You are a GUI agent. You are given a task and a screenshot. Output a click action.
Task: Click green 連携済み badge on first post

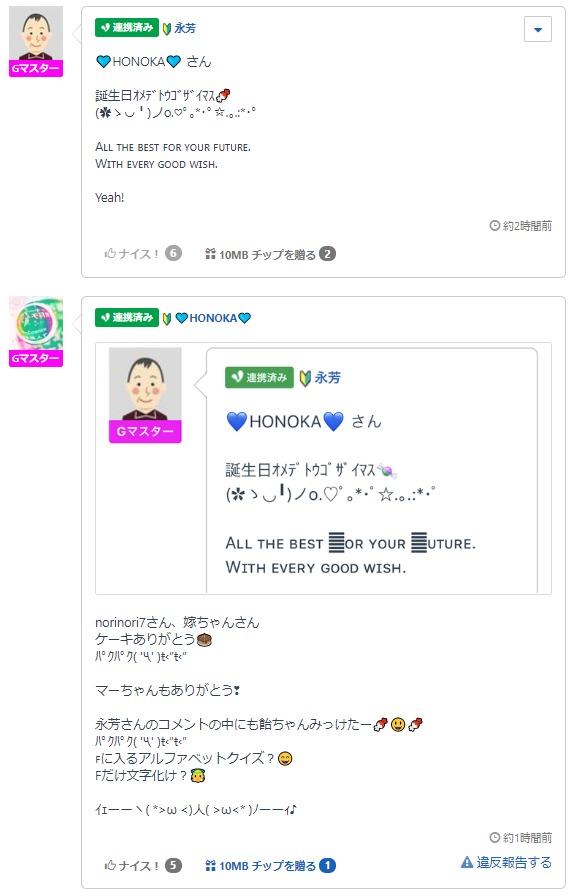[127, 27]
